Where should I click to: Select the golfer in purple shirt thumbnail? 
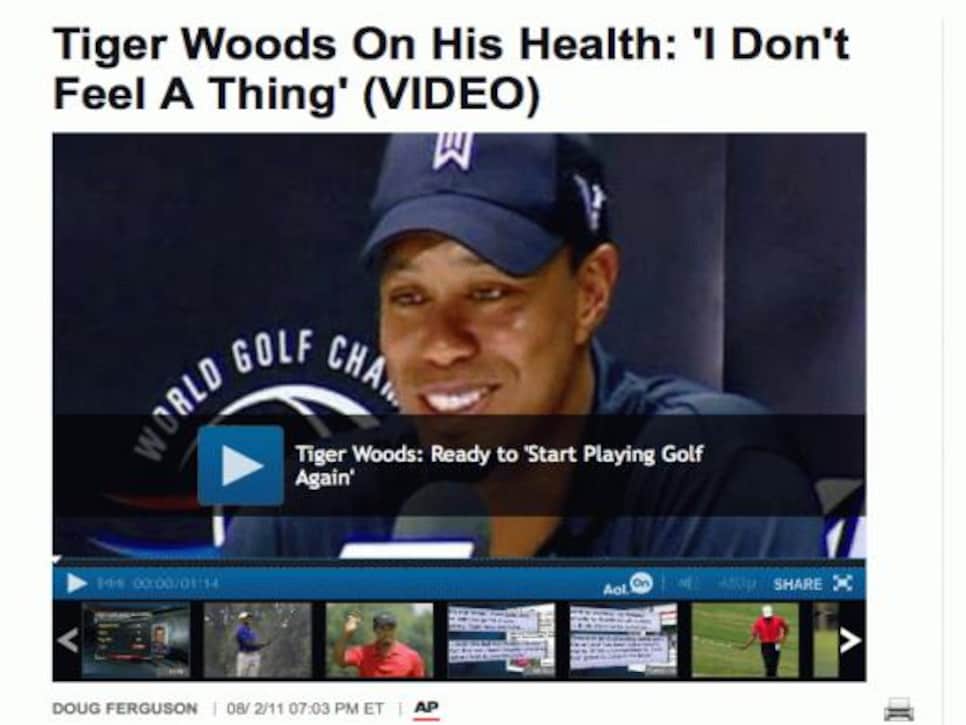coord(258,641)
